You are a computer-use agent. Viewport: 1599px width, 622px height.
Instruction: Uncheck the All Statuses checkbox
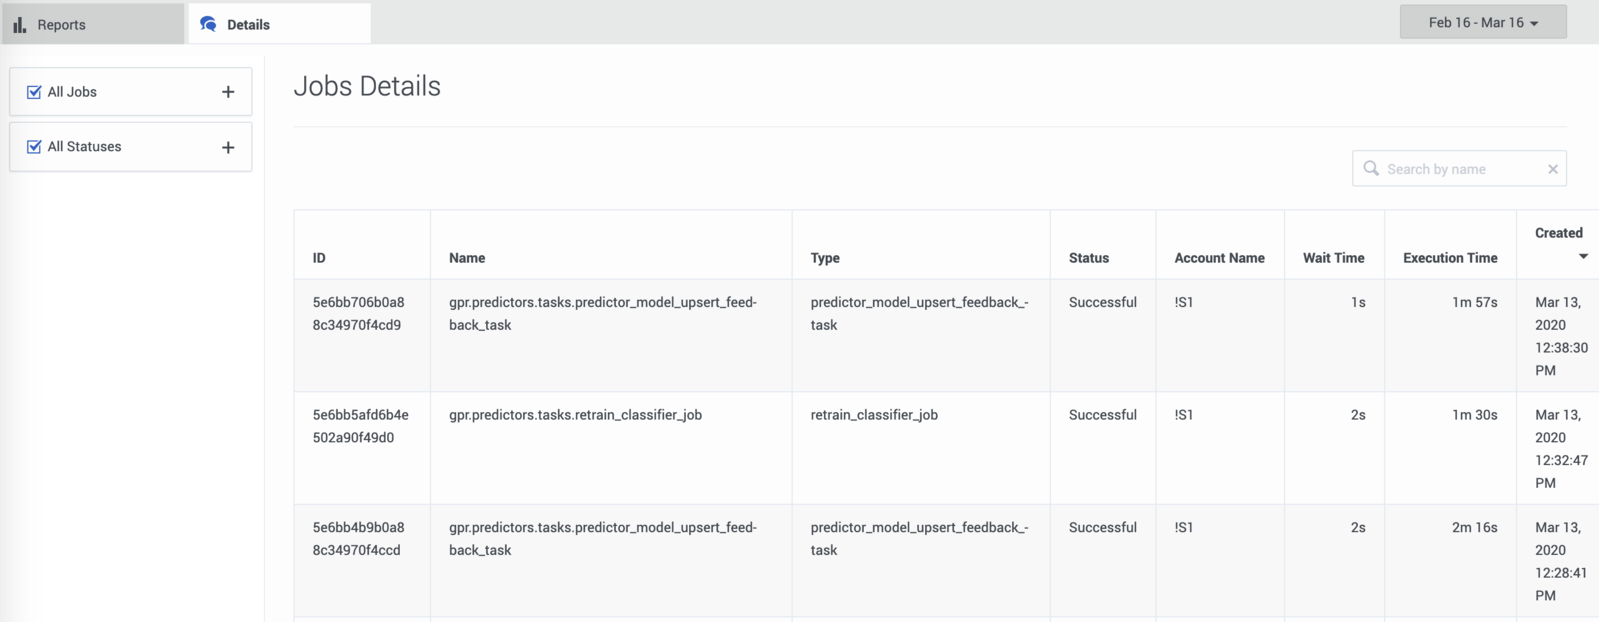(x=34, y=147)
